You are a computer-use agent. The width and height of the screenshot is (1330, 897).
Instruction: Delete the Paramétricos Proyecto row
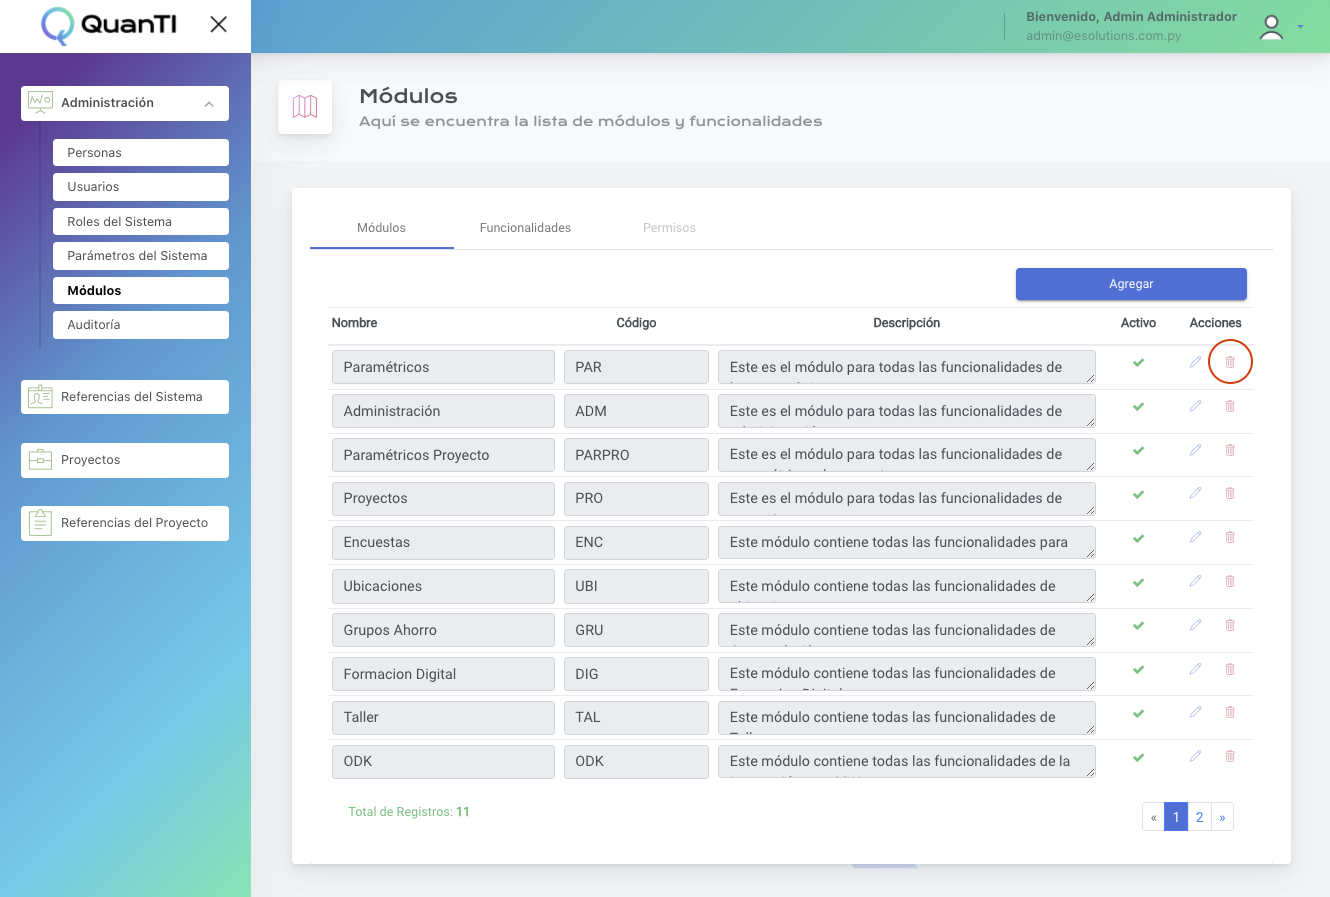(x=1230, y=450)
